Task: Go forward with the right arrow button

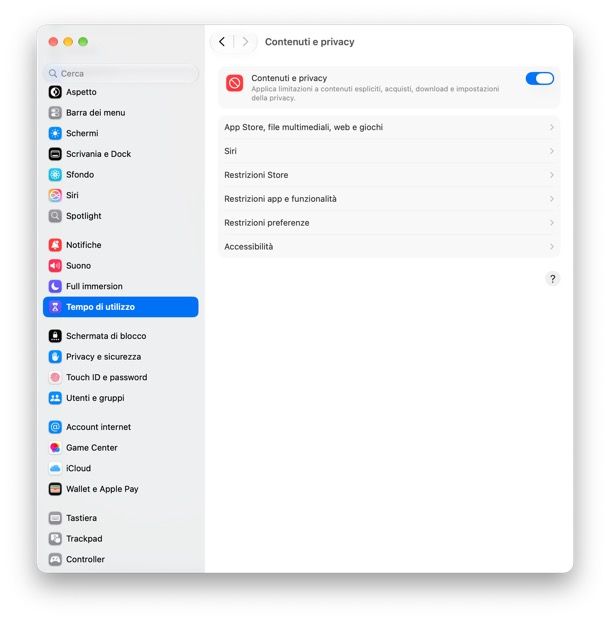Action: coord(245,42)
